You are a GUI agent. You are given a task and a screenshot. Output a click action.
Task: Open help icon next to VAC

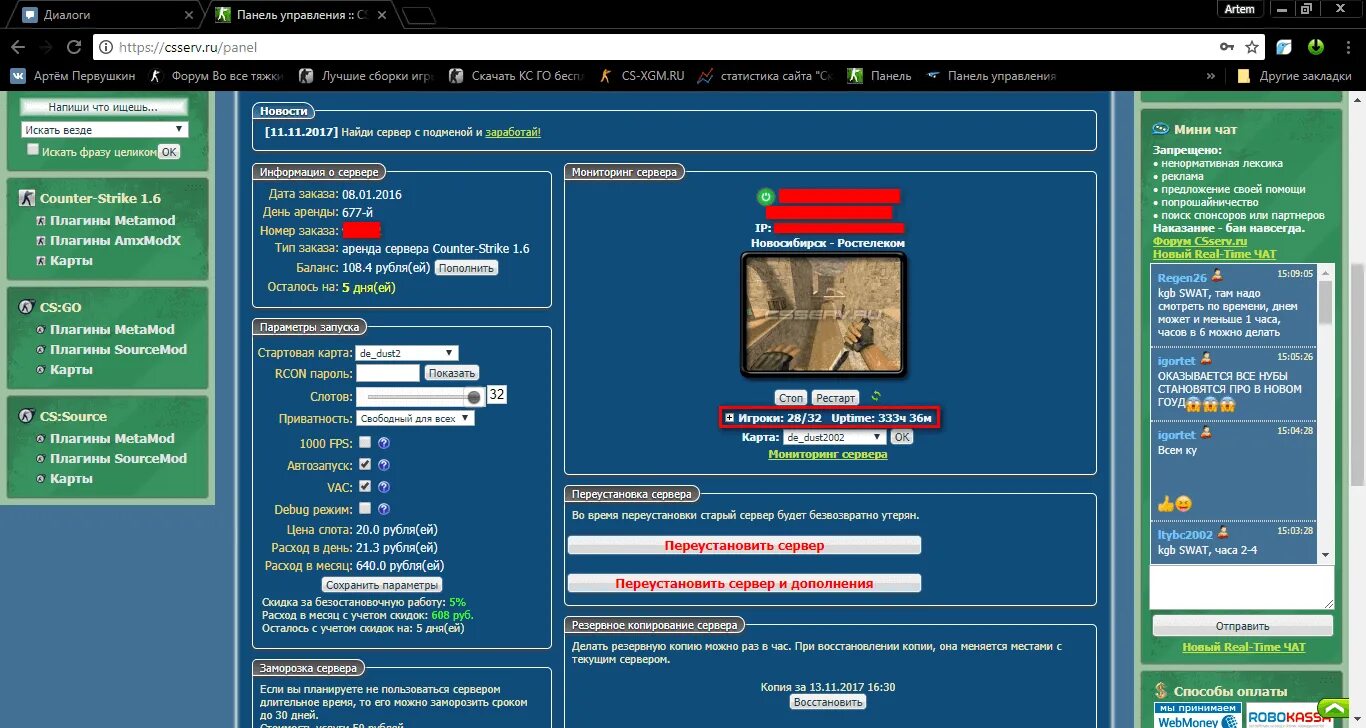(384, 487)
